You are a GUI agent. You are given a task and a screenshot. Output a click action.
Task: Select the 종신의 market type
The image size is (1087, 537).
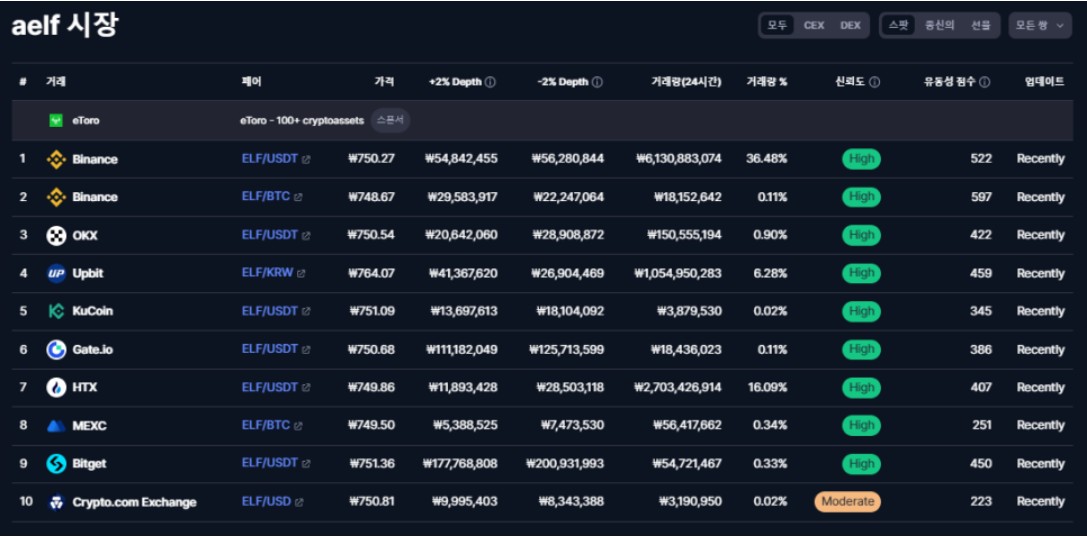[x=940, y=26]
